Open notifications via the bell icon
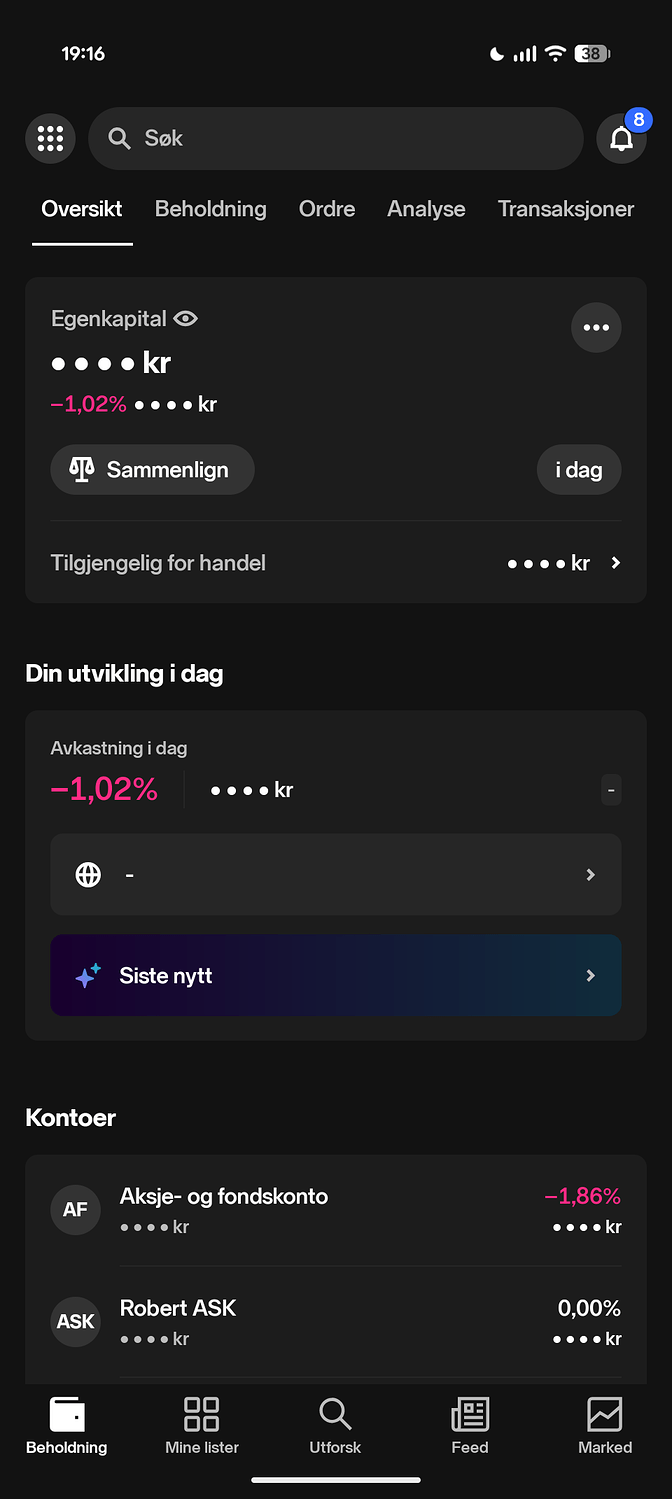 tap(621, 138)
